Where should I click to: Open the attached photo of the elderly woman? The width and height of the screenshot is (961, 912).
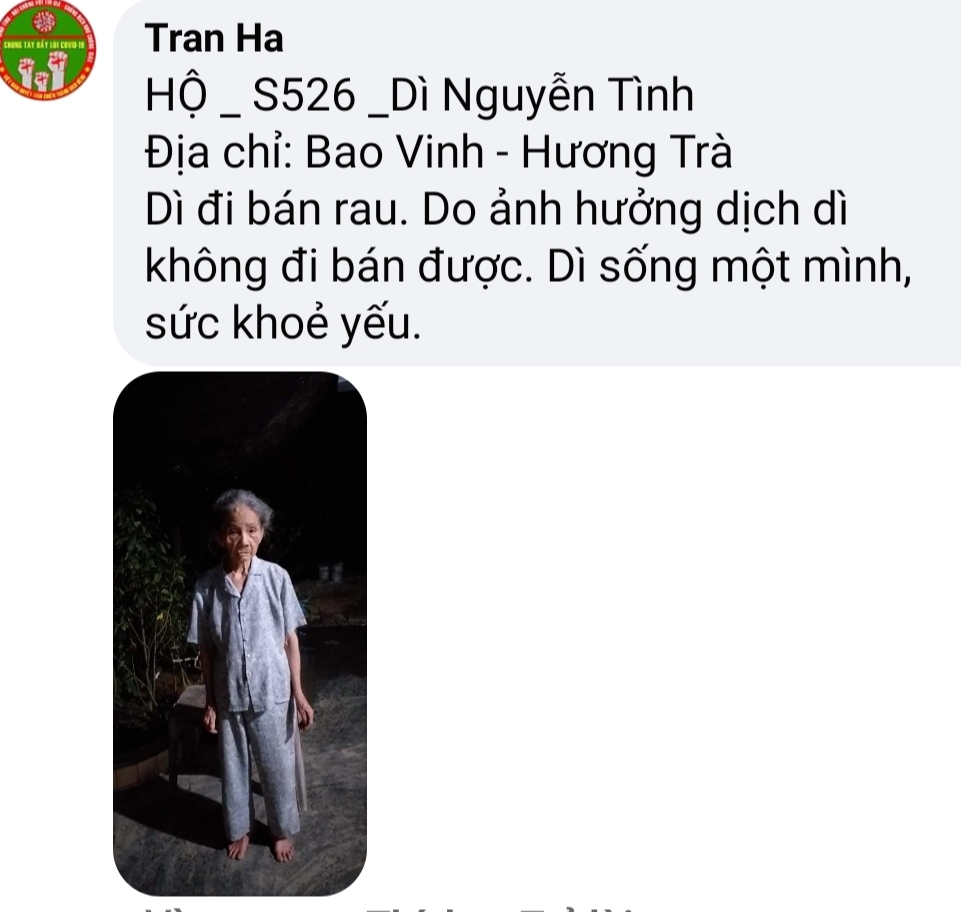[x=240, y=634]
